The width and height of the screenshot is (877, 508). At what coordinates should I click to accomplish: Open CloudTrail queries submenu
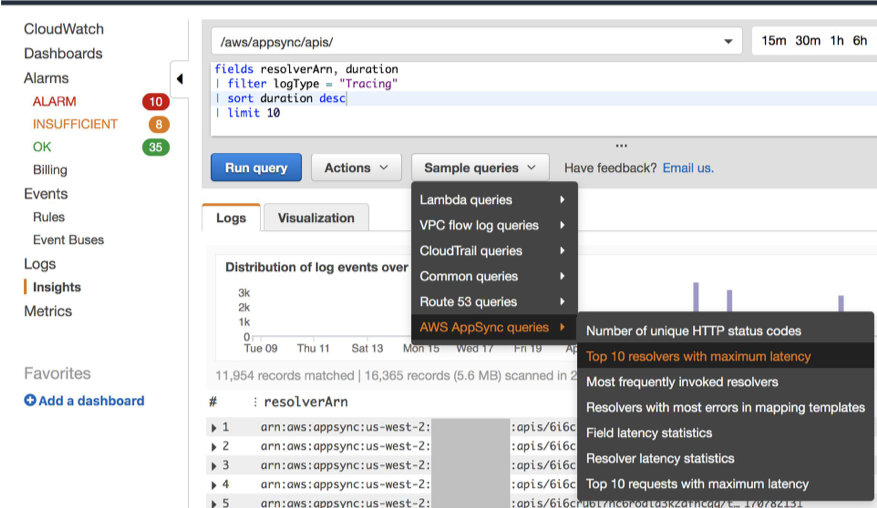[494, 251]
